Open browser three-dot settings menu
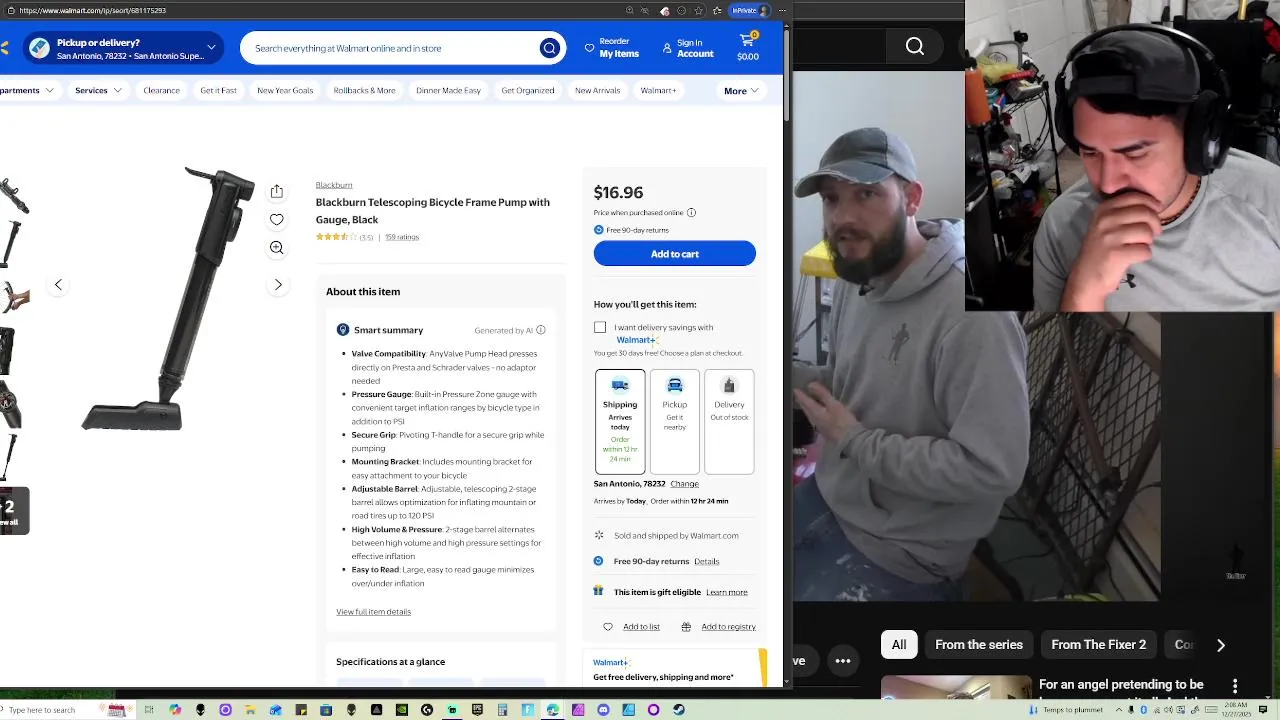Image resolution: width=1280 pixels, height=720 pixels. pos(782,11)
